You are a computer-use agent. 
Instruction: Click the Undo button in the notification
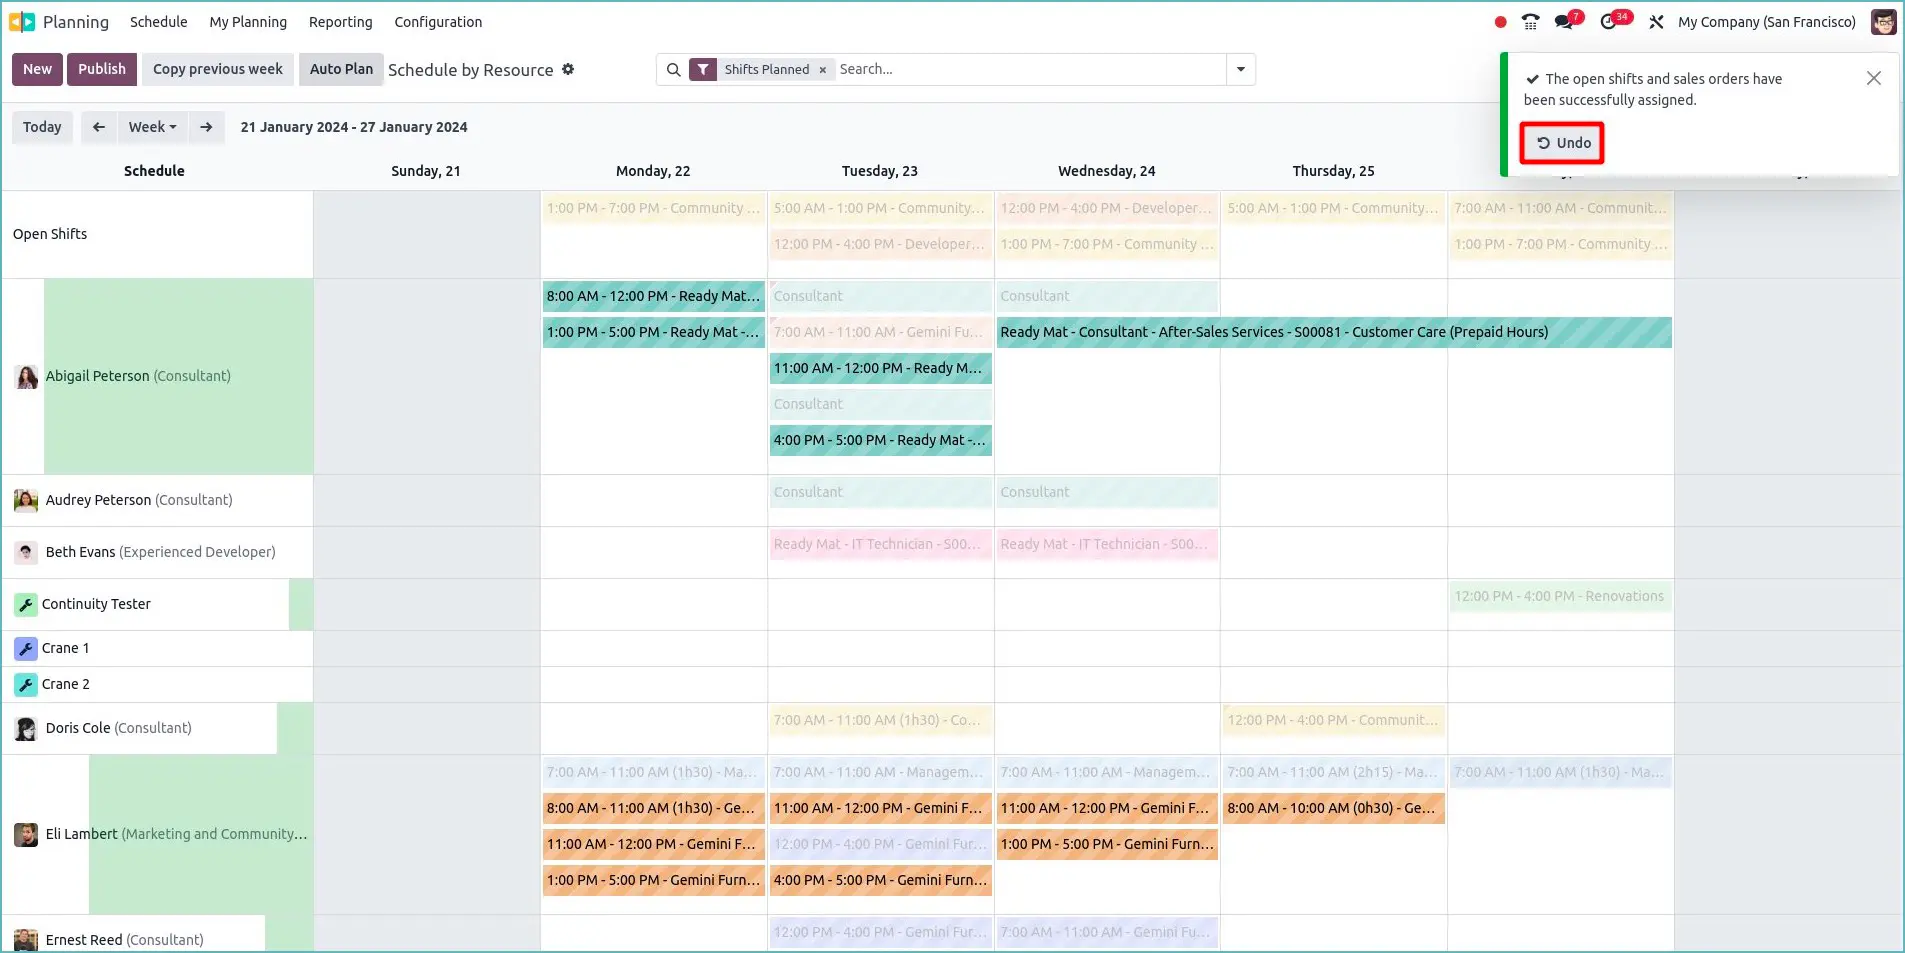tap(1561, 142)
